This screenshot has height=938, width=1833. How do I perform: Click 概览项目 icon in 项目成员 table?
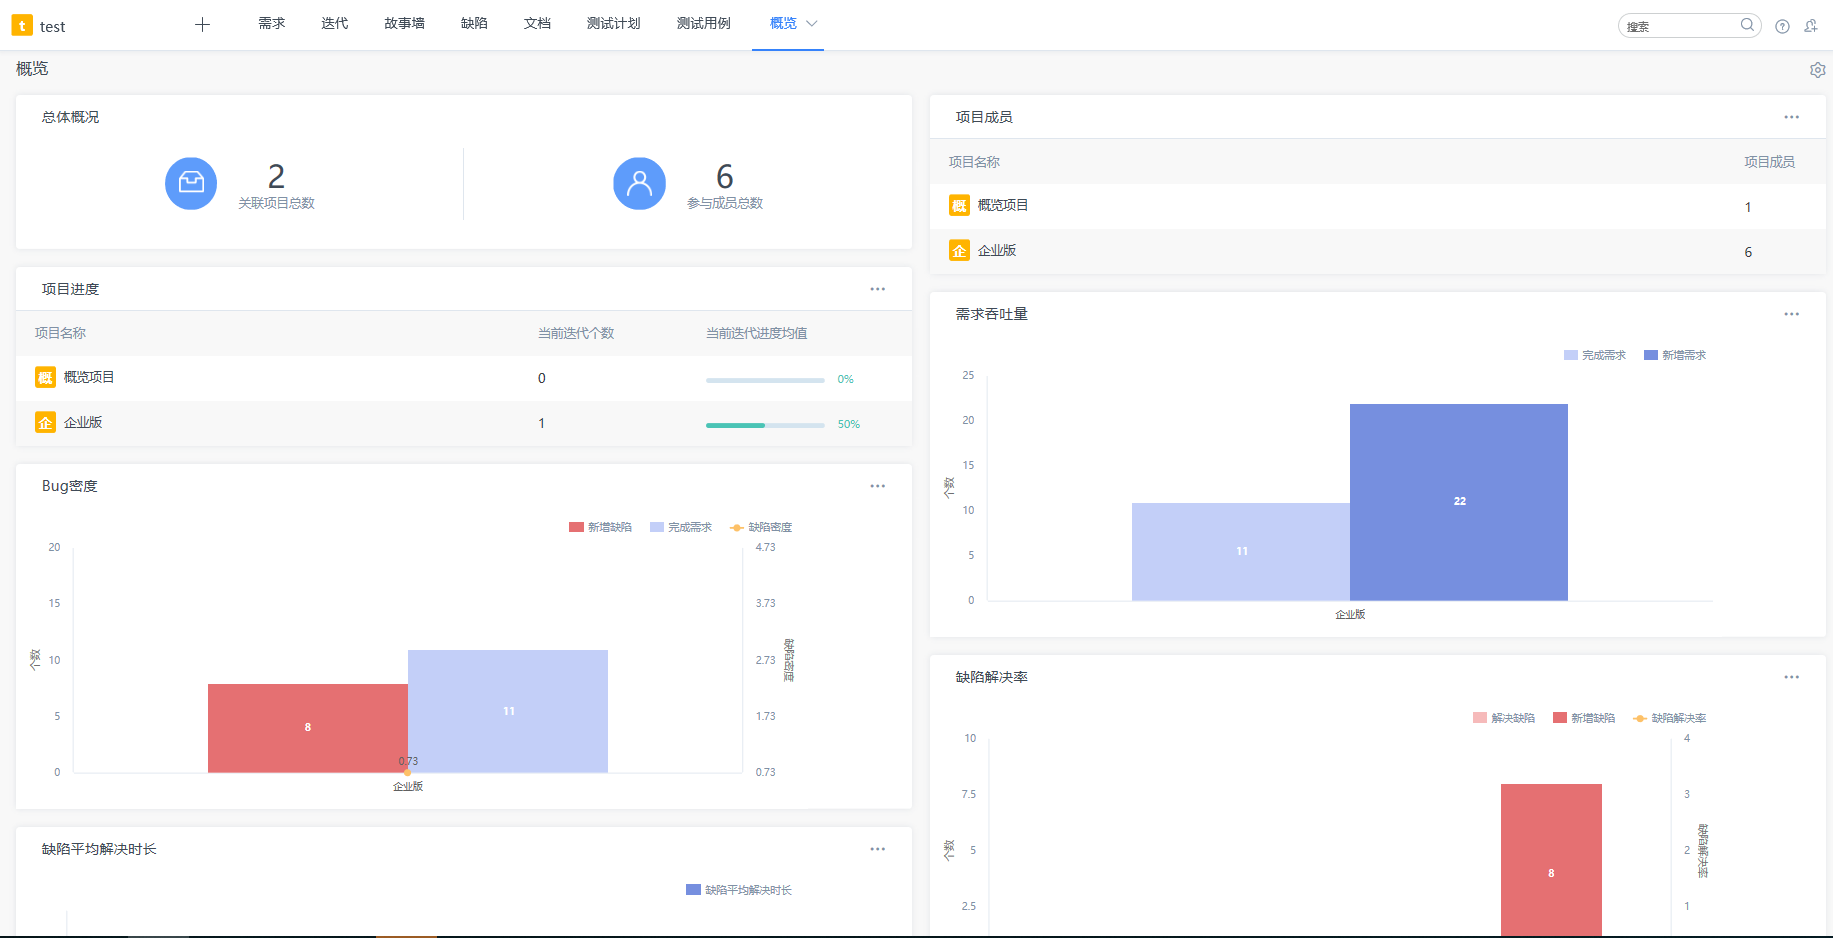(959, 205)
